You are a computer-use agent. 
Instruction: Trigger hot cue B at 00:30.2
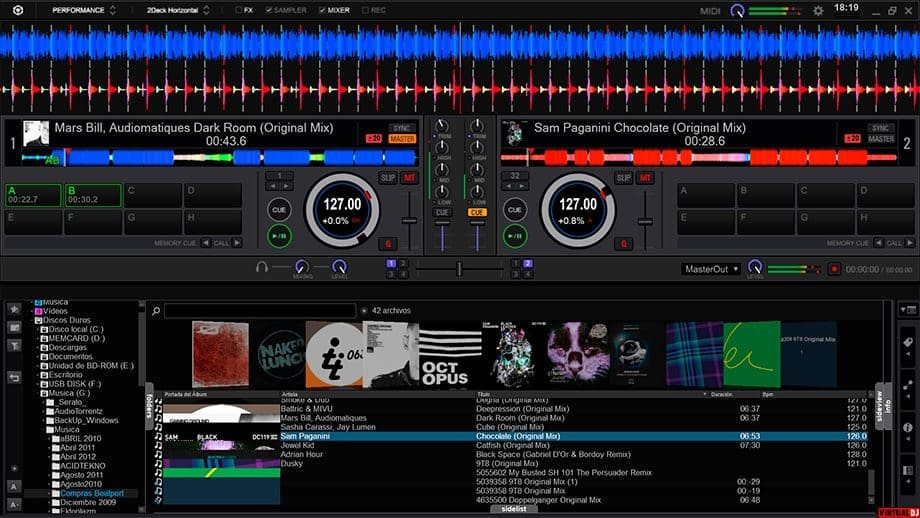point(93,195)
